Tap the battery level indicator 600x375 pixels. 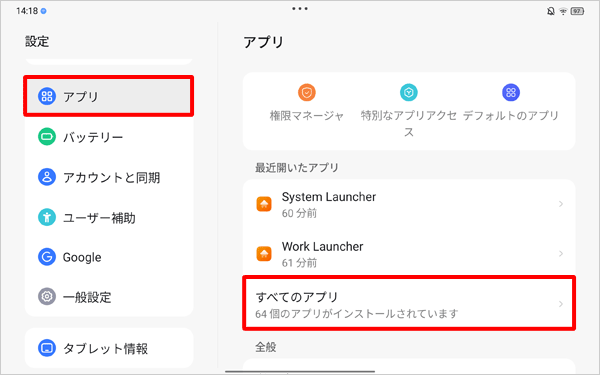click(x=577, y=11)
